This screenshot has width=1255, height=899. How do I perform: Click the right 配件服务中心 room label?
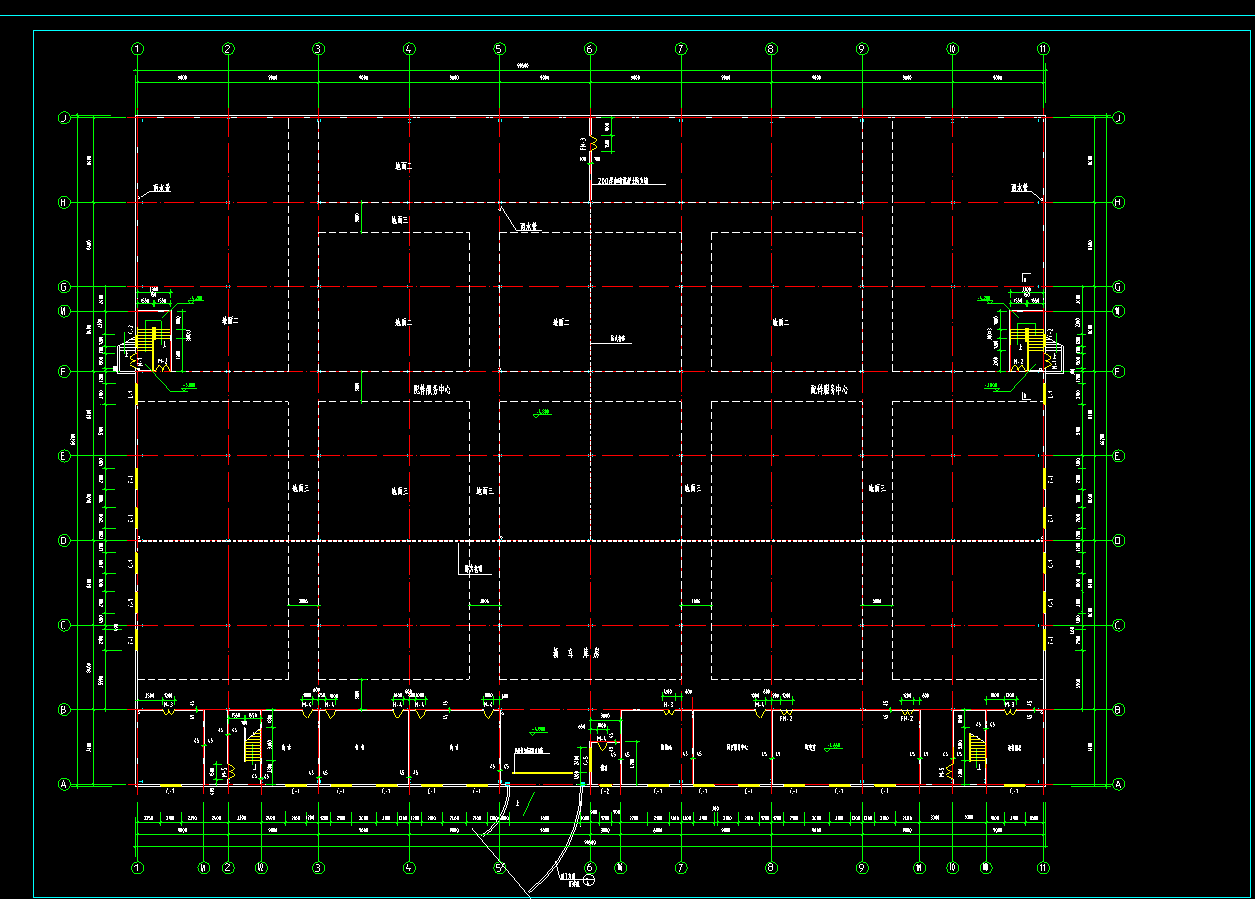point(836,391)
